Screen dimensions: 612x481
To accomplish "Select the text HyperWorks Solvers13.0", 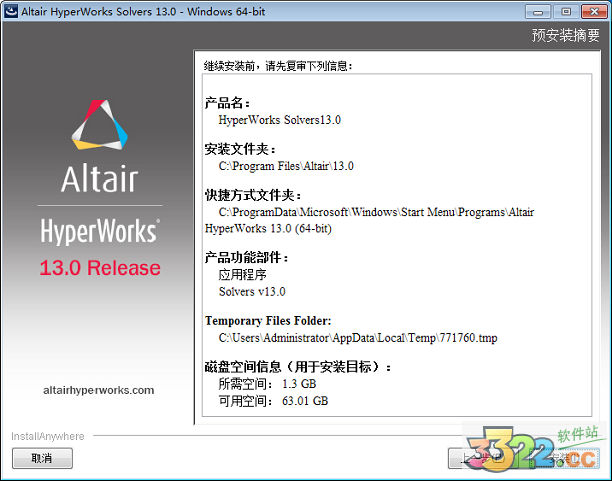I will pyautogui.click(x=279, y=119).
